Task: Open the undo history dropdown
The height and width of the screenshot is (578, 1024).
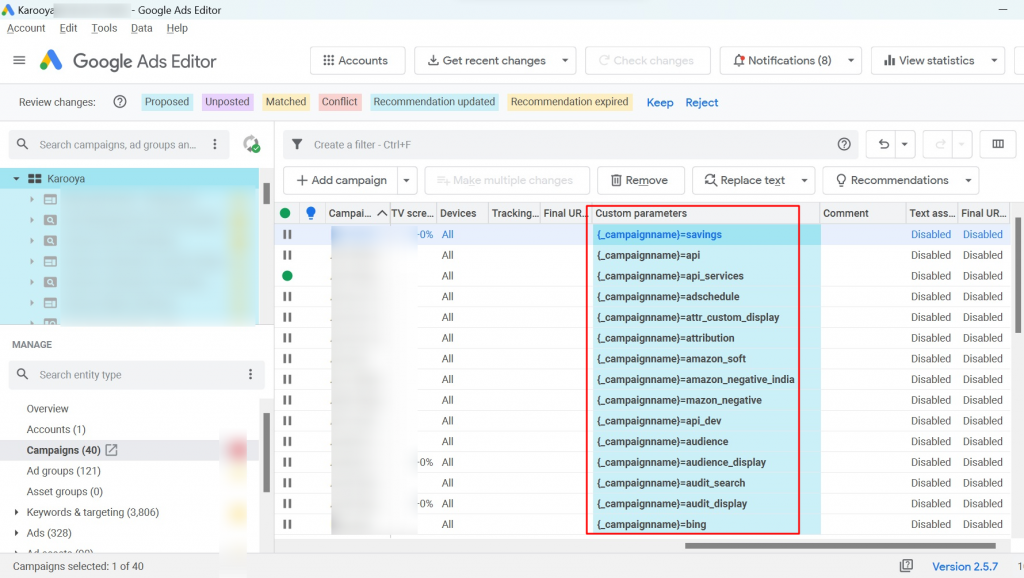Action: (904, 144)
